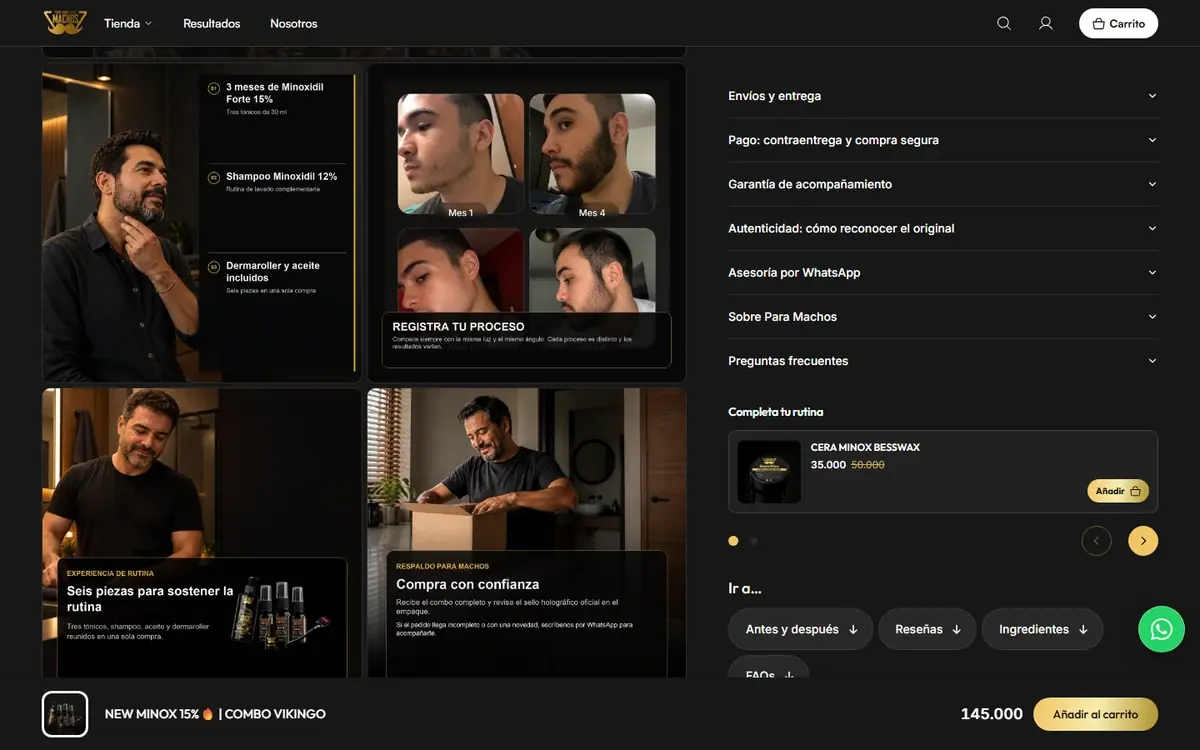1200x750 pixels.
Task: Select the Completa tu rutina heading
Action: coord(776,412)
